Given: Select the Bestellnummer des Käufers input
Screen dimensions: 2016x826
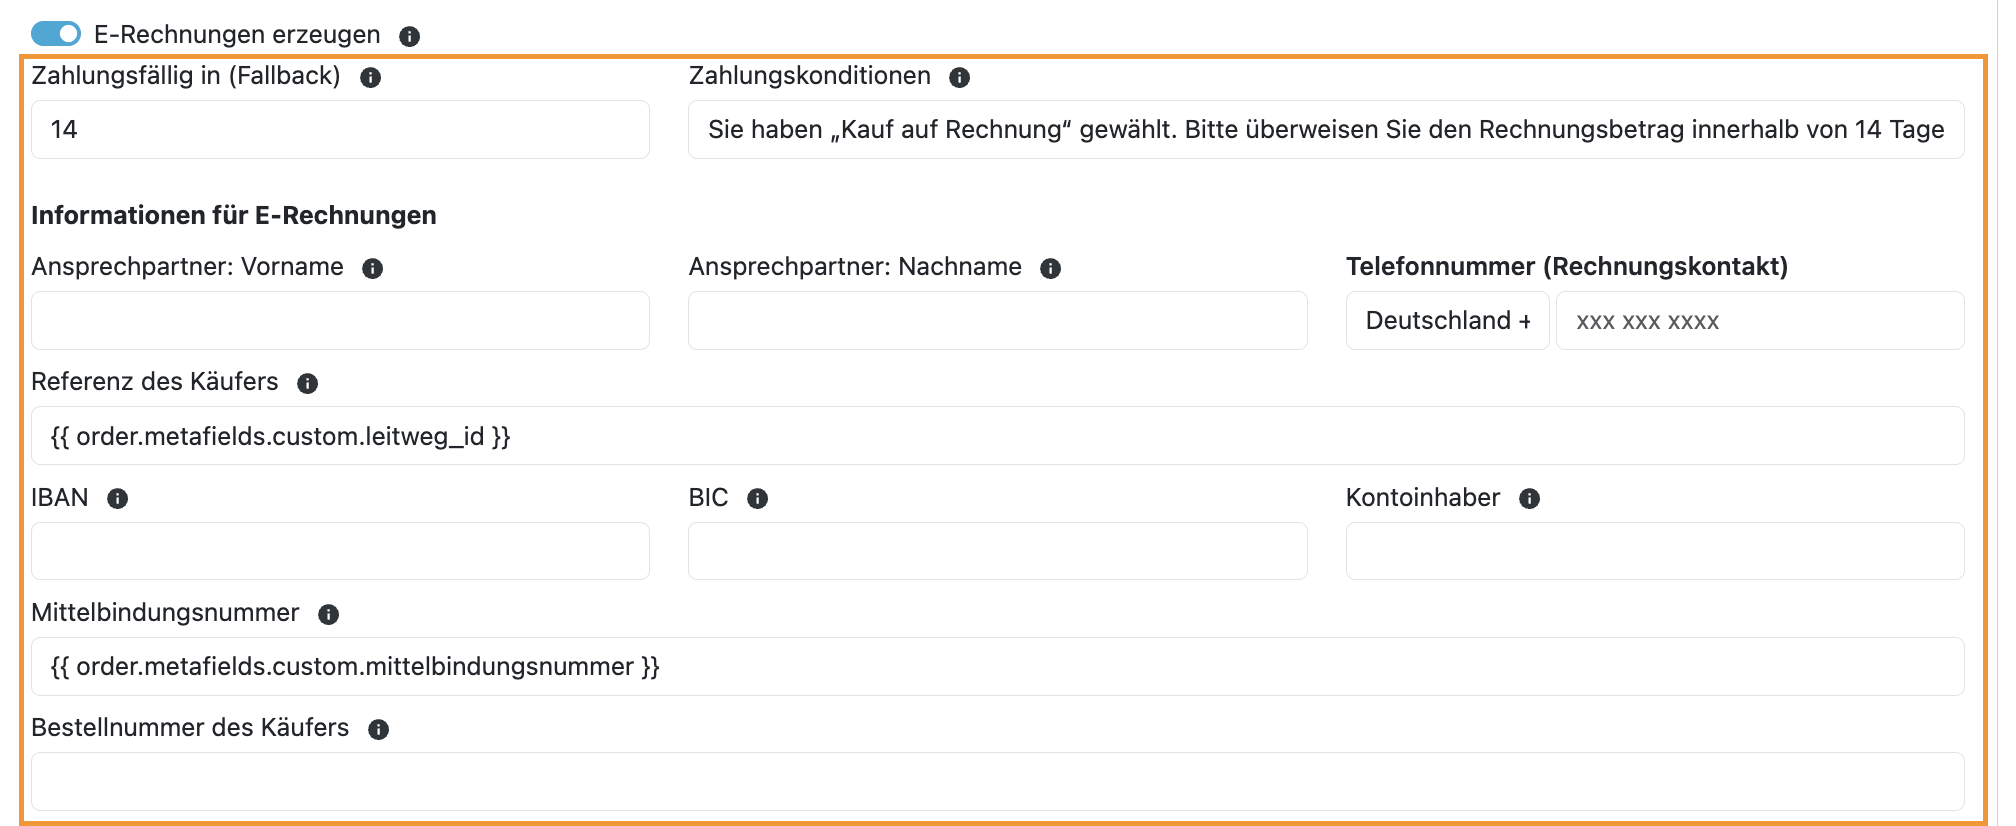Looking at the screenshot, I should (x=998, y=781).
